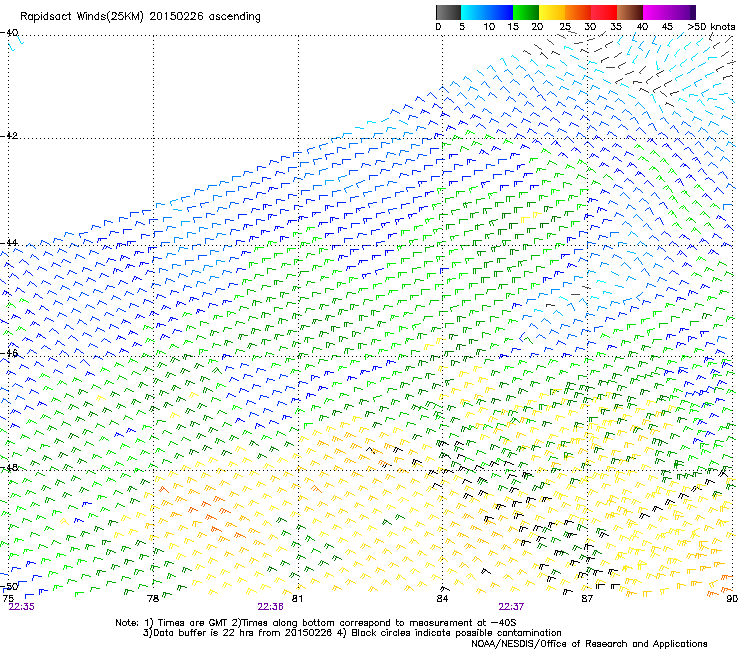The image size is (740, 650).
Task: Click the 22:36 swath time marker
Action: point(270,607)
